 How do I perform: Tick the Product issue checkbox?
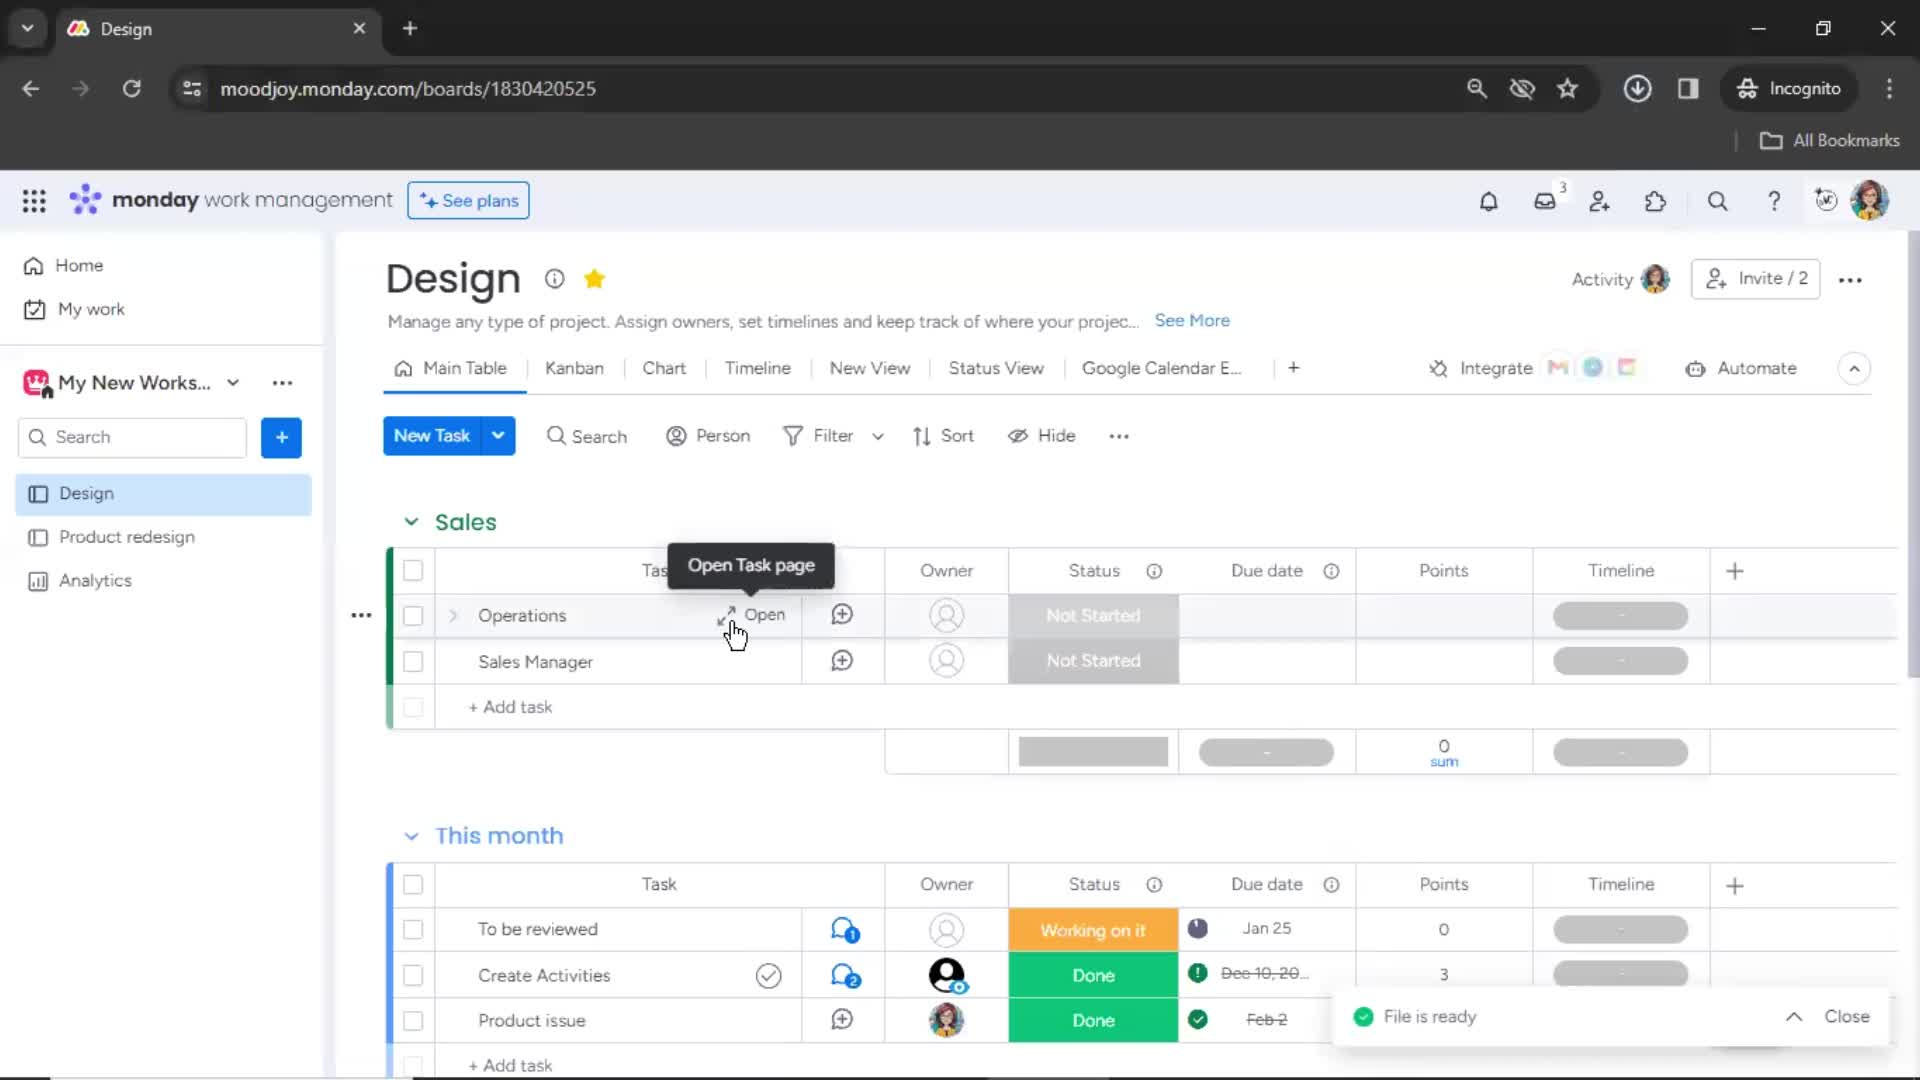tap(413, 1021)
